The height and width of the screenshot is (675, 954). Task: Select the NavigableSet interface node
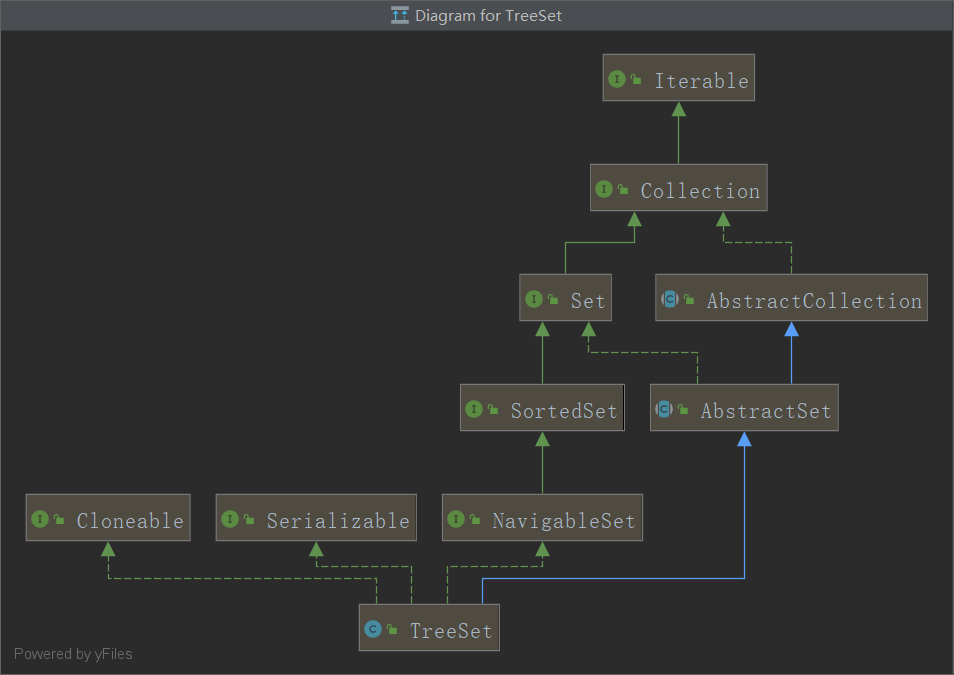(x=563, y=521)
